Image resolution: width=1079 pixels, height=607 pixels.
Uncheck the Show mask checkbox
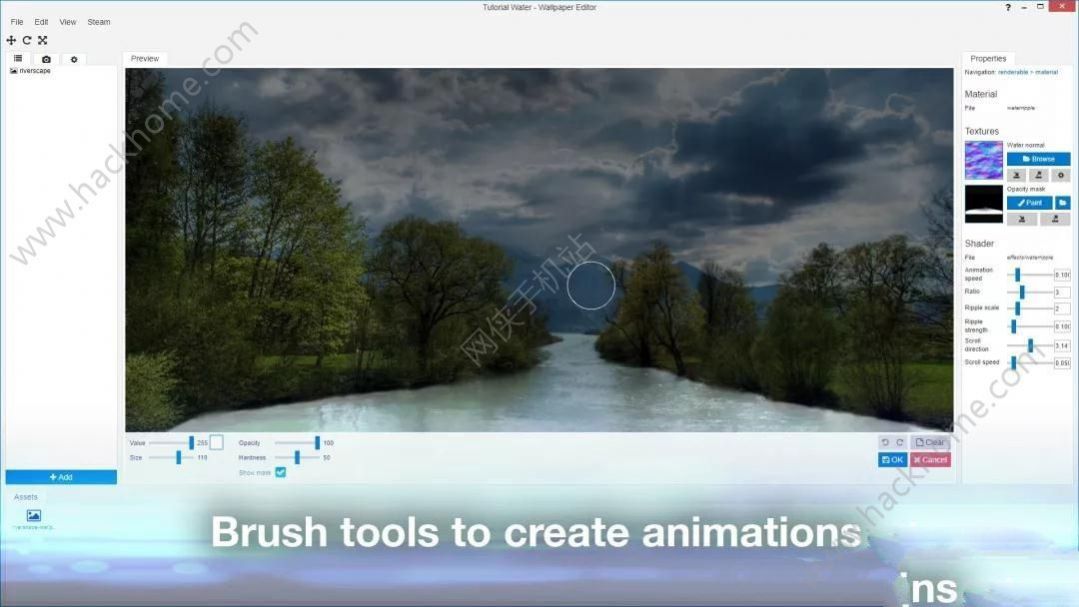[280, 472]
